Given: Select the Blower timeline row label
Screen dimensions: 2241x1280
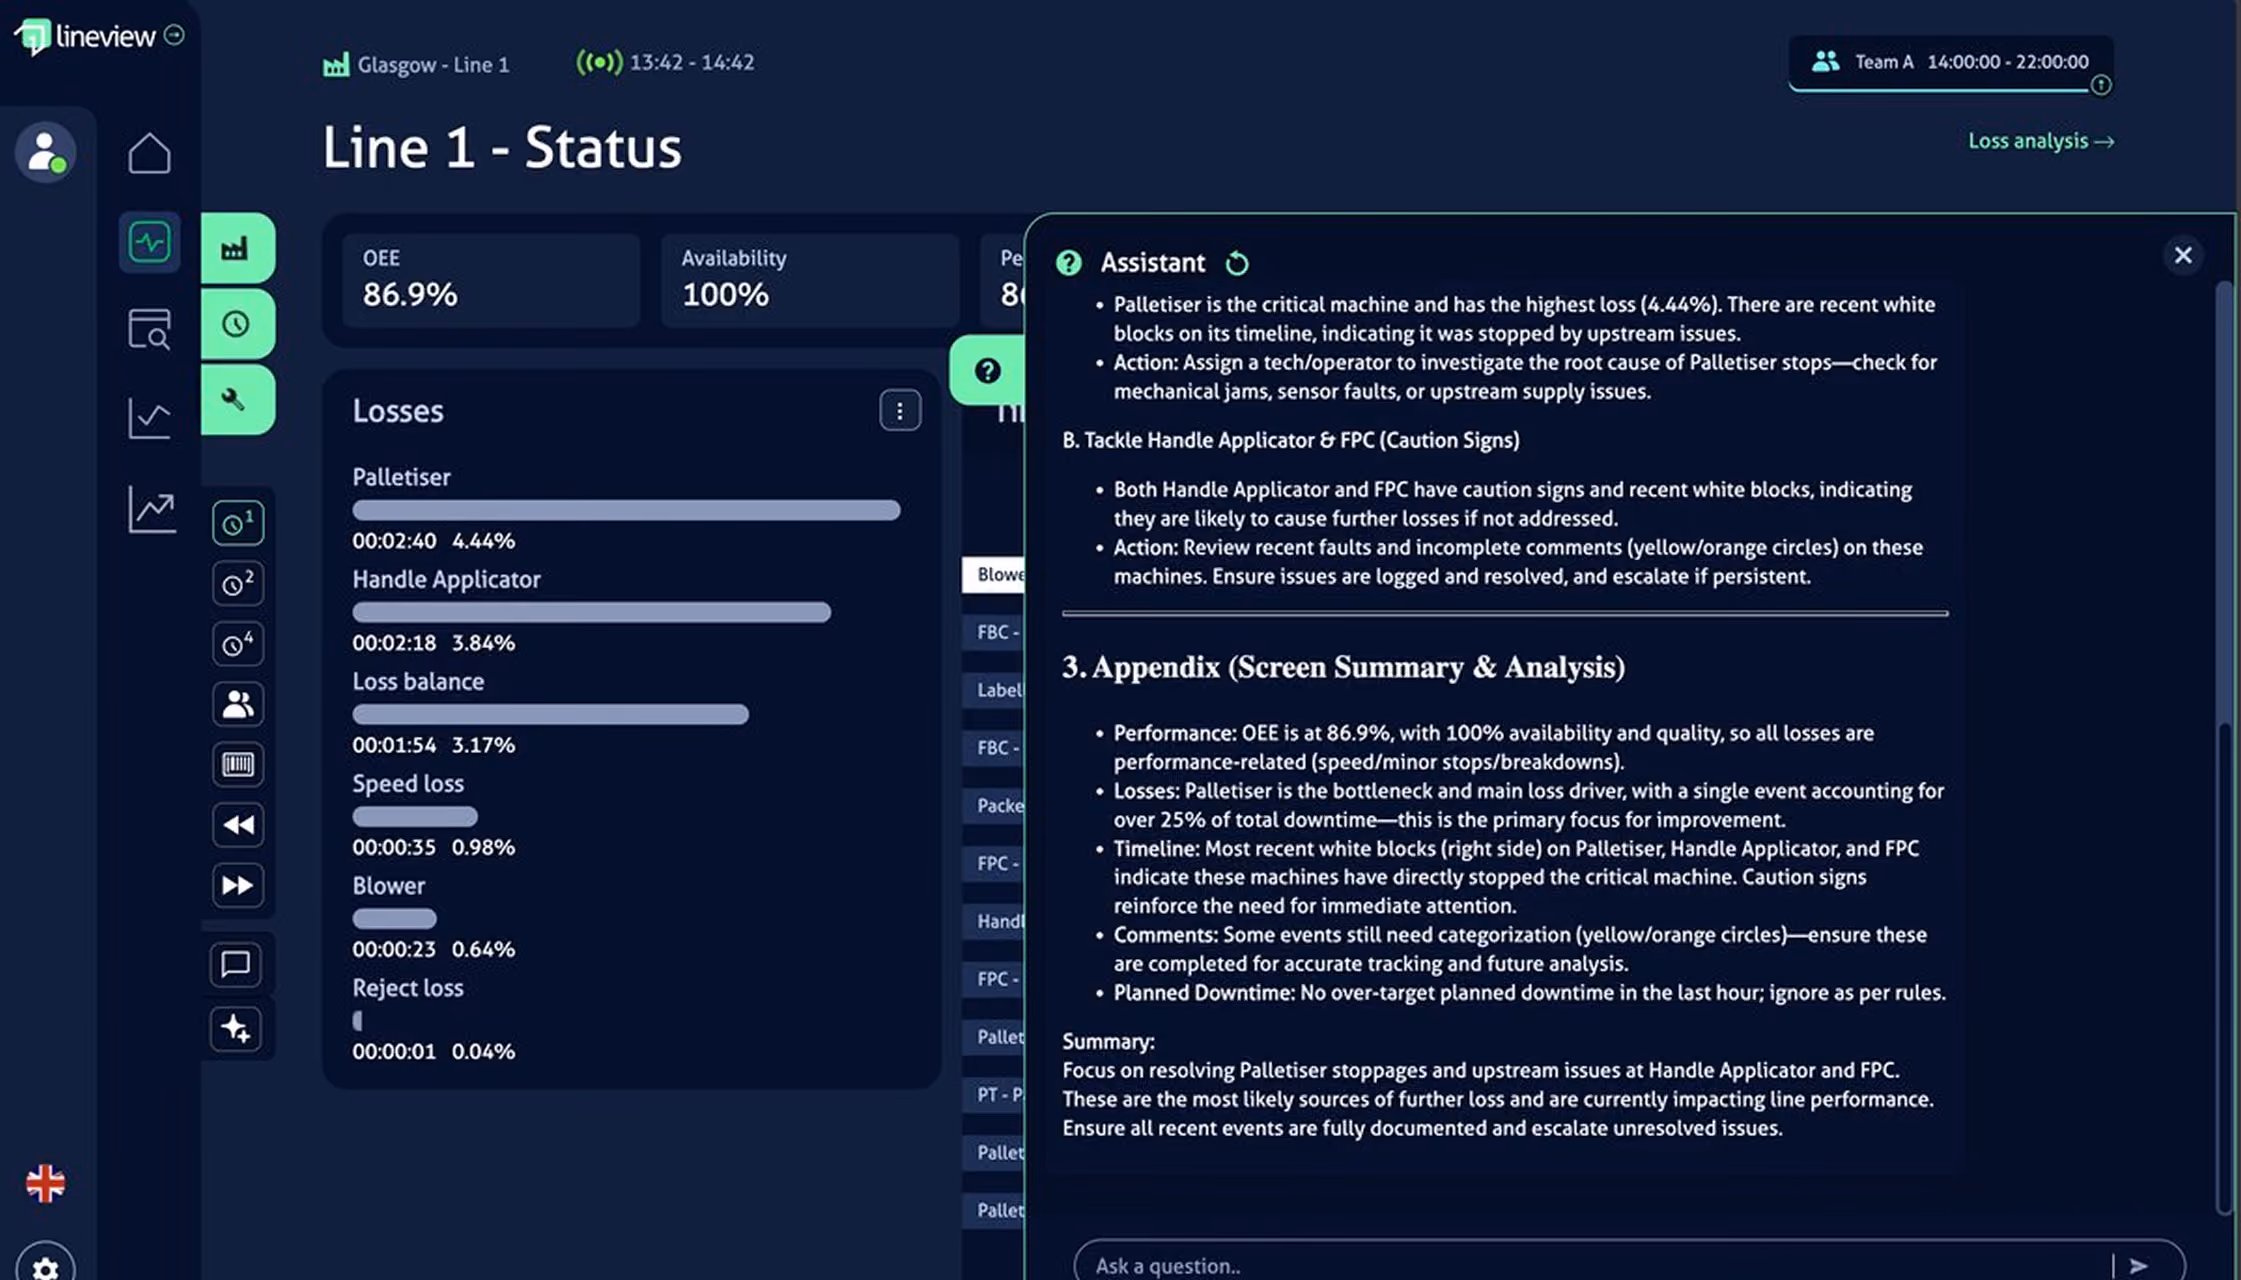Looking at the screenshot, I should pos(994,574).
